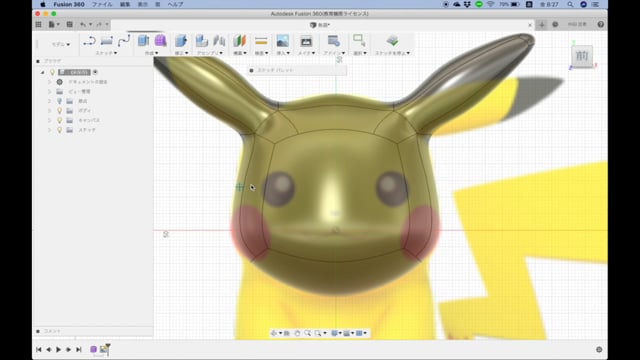Click the New Component assemble icon
This screenshot has height=360, width=640.
[202, 41]
